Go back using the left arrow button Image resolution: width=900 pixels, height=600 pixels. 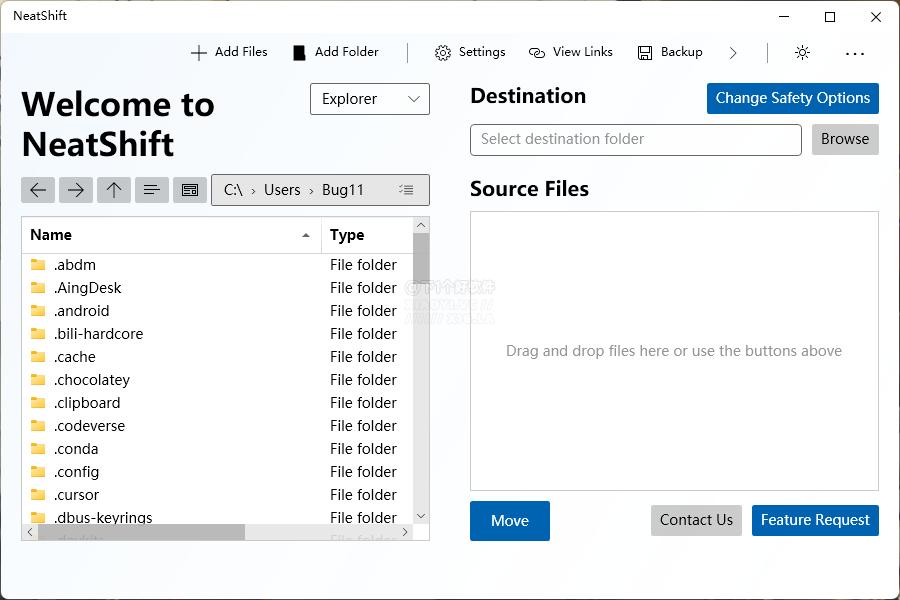tap(38, 190)
